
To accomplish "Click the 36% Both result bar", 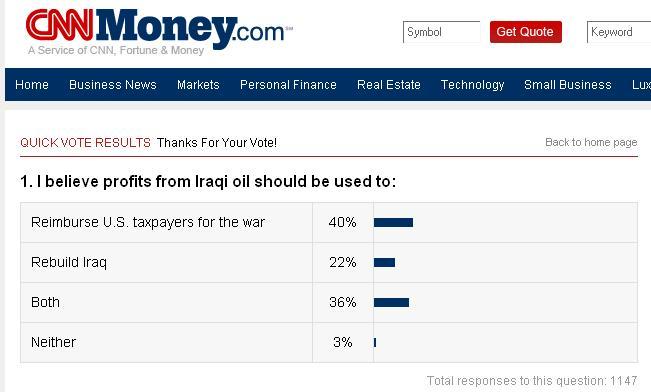I will [x=391, y=302].
